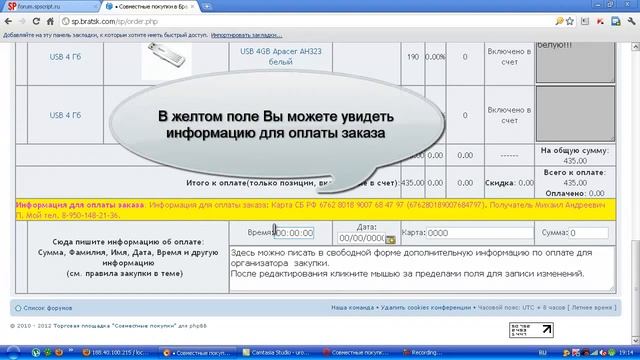This screenshot has height=360, width=640.
Task: Click the browser forward arrow
Action: coord(22,21)
